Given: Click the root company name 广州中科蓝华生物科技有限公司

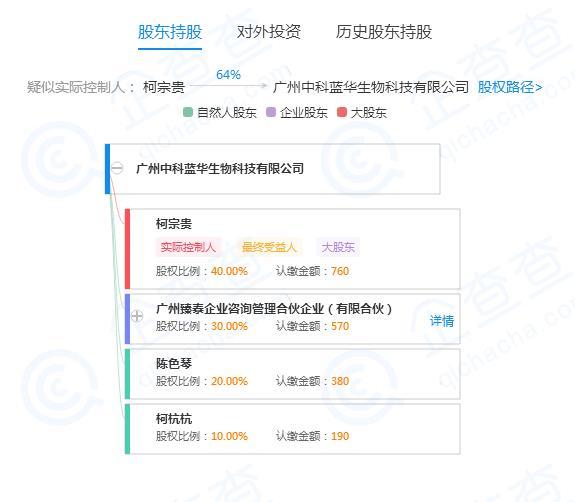Looking at the screenshot, I should tap(220, 169).
